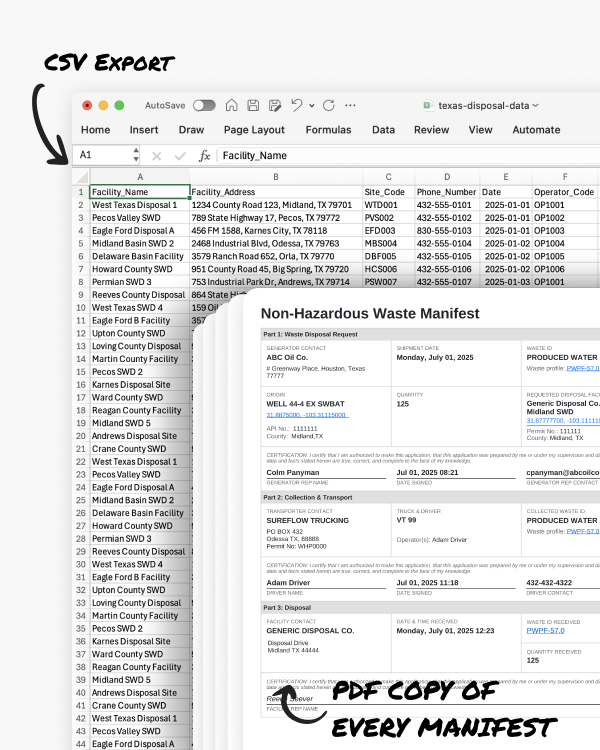Open the Home ribbon tab
The image size is (600, 750).
coord(96,130)
